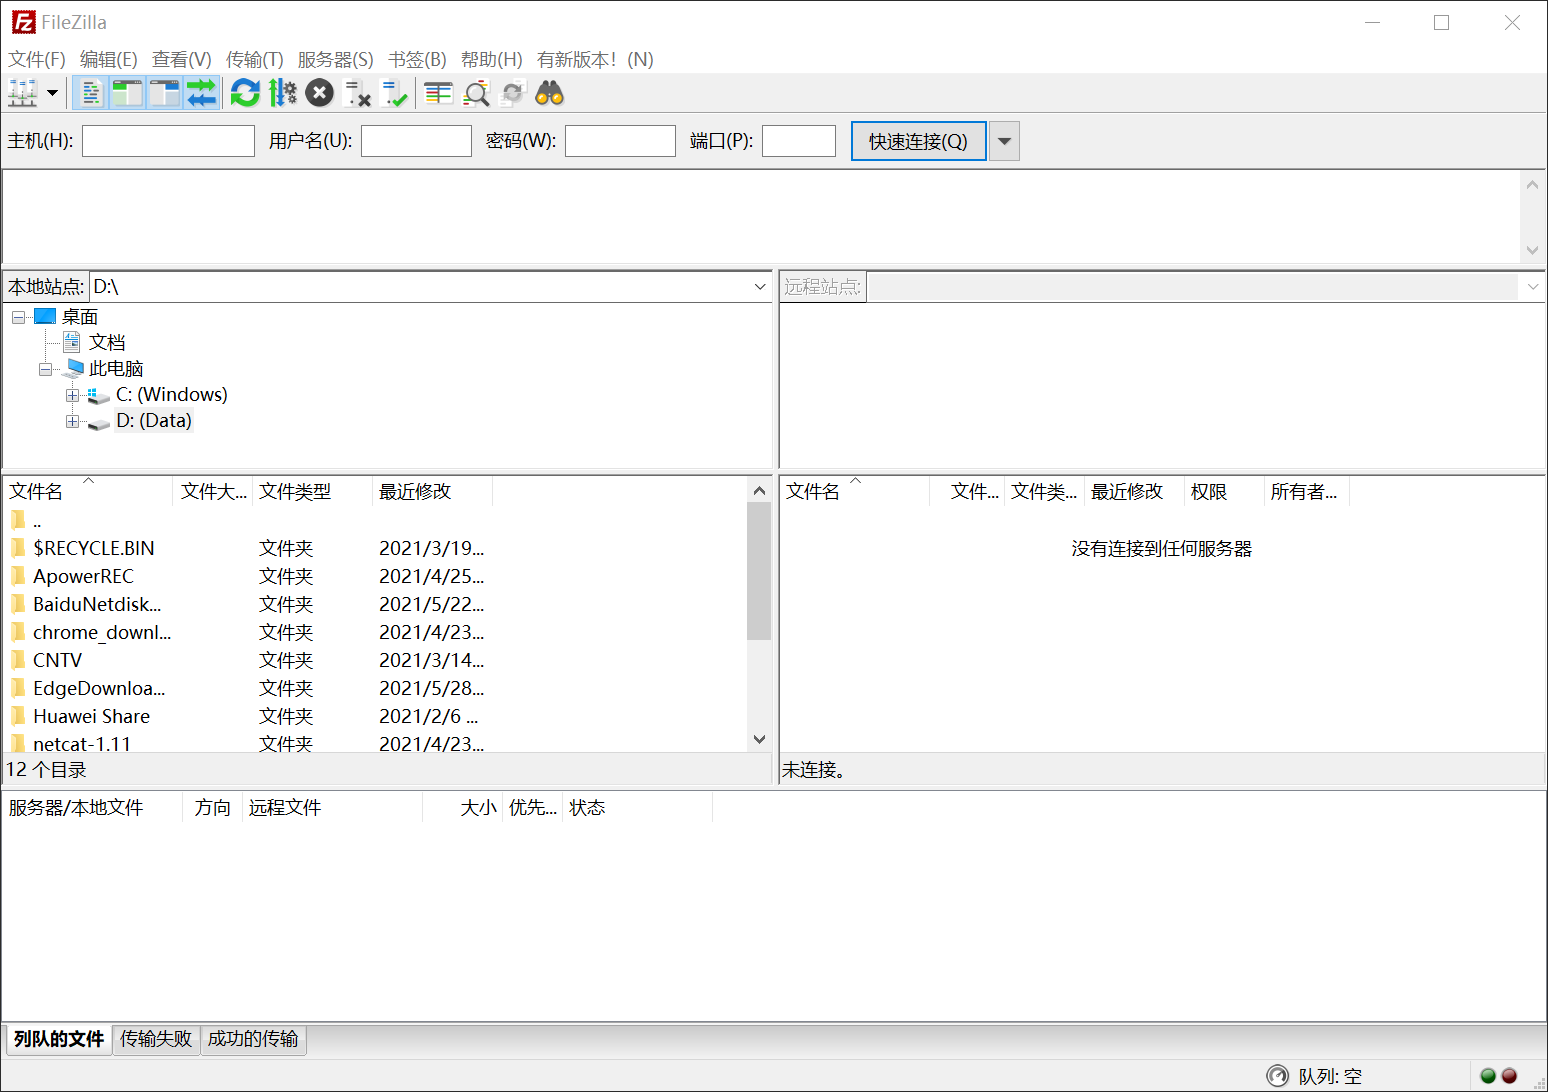The height and width of the screenshot is (1092, 1548).
Task: Toggle directory comparison icon
Action: click(476, 93)
